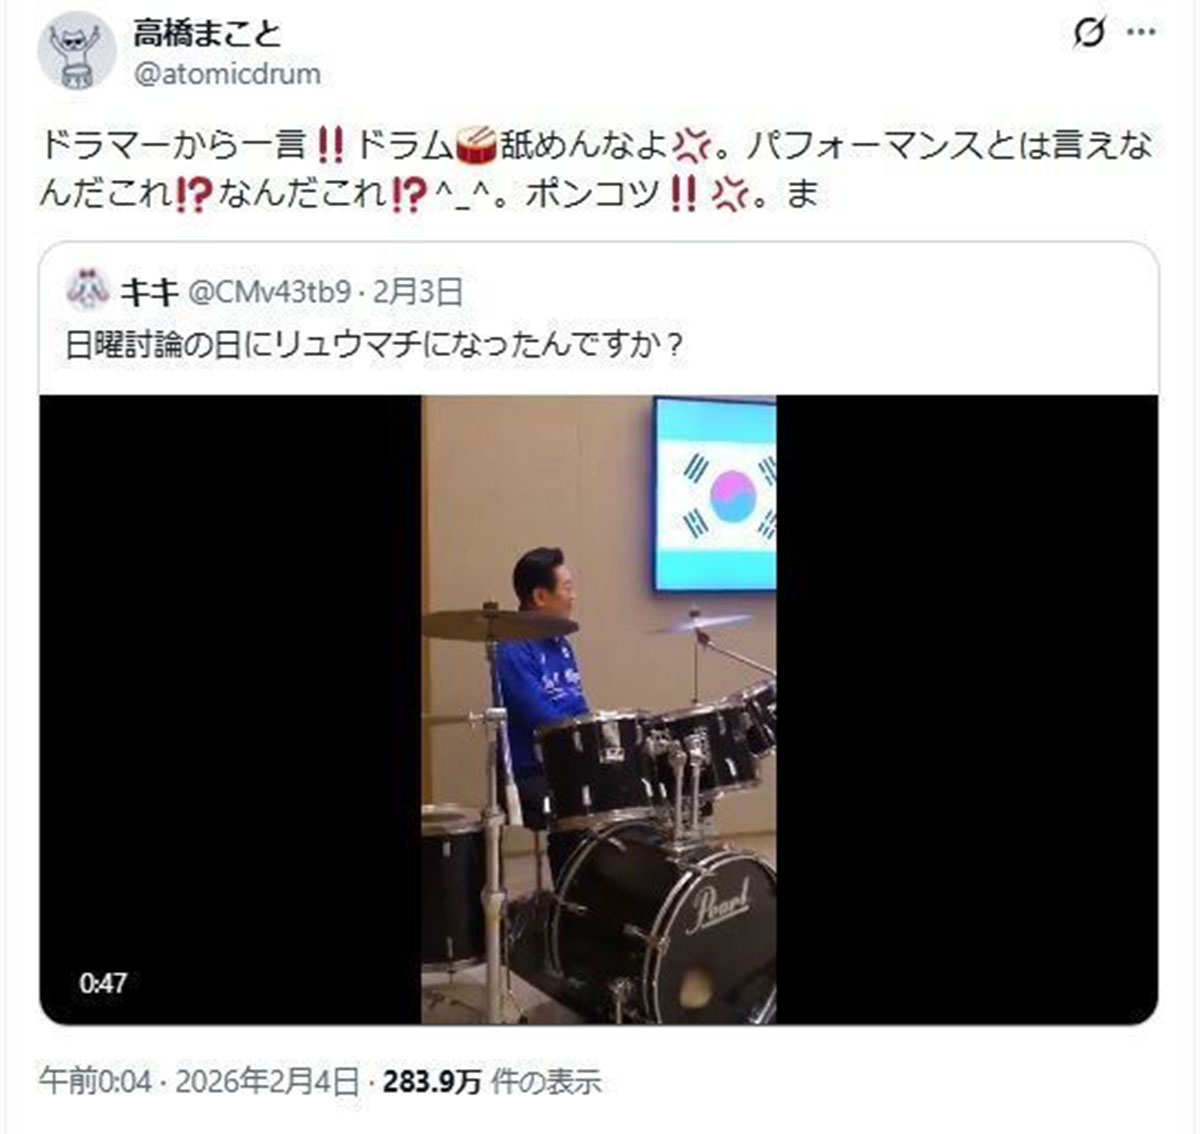Click the tweet timestamp 午前0:04
This screenshot has height=1134, width=1200.
pos(96,1081)
